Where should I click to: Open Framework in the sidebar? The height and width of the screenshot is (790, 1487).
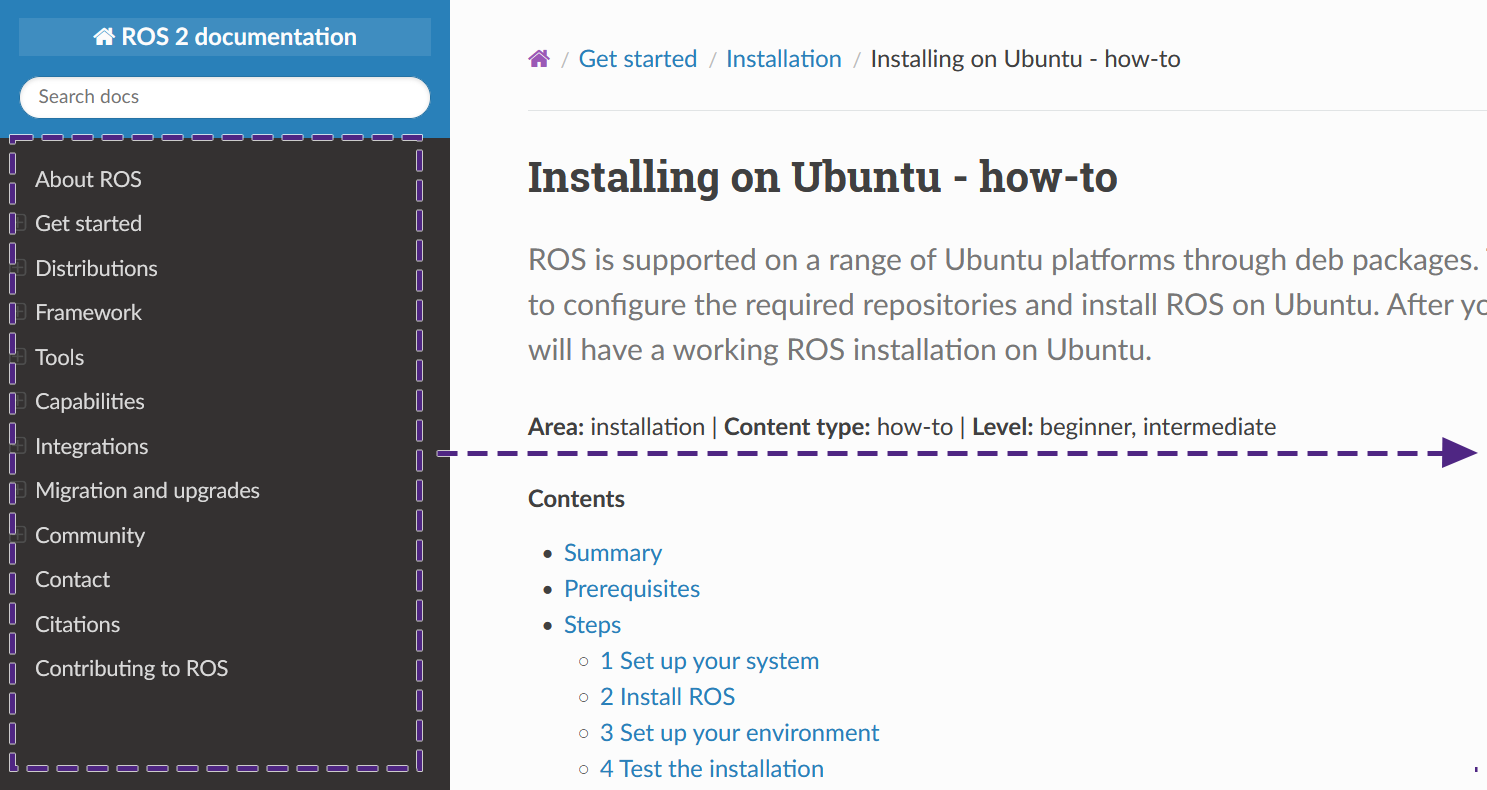88,313
